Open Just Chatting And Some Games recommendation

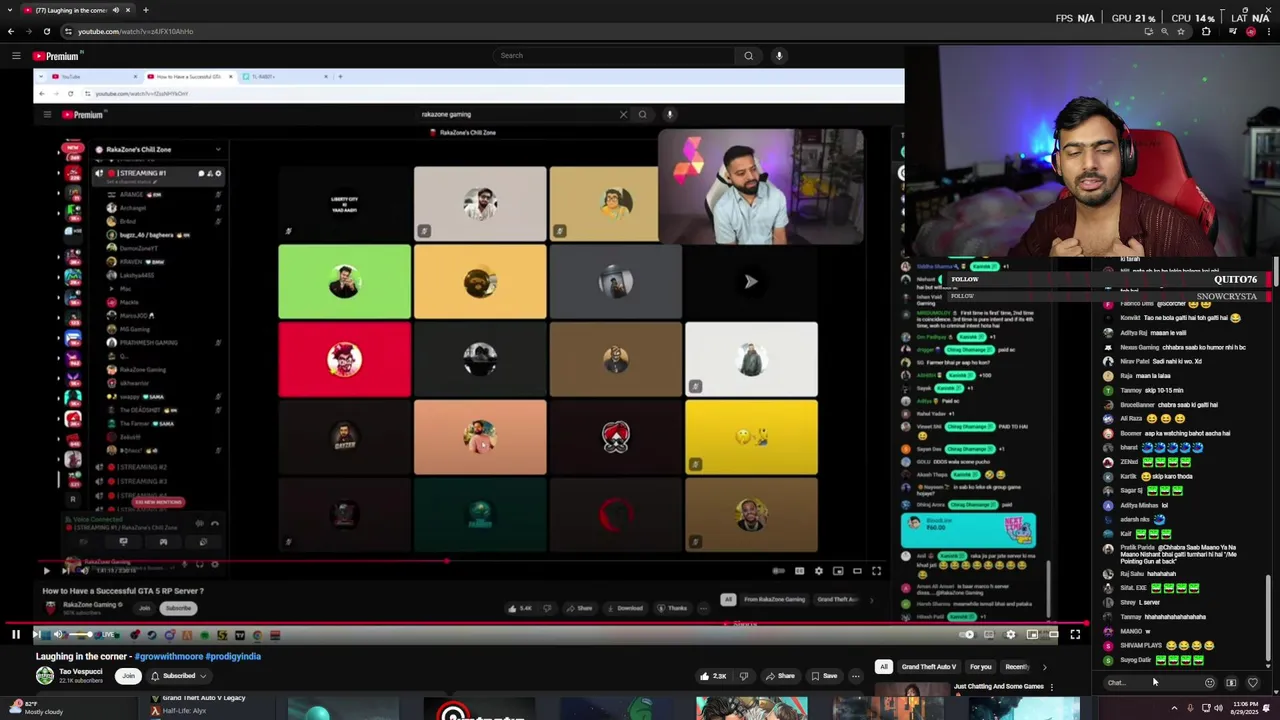pos(998,687)
